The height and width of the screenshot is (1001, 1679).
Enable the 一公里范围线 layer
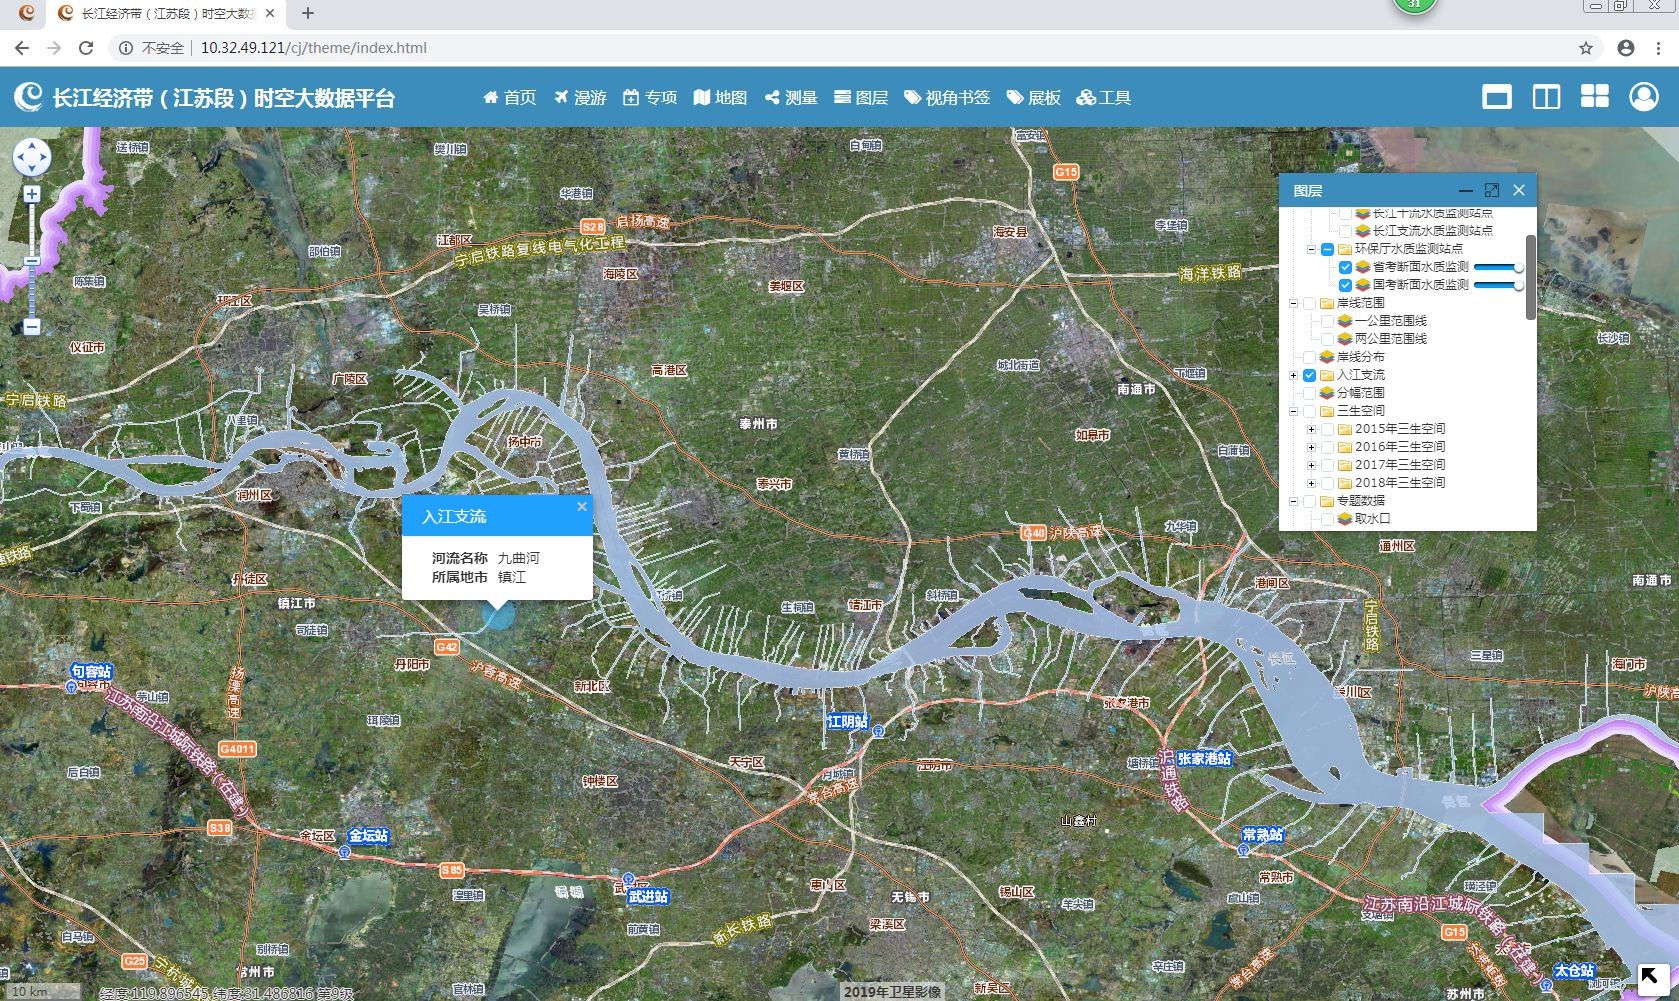tap(1327, 321)
